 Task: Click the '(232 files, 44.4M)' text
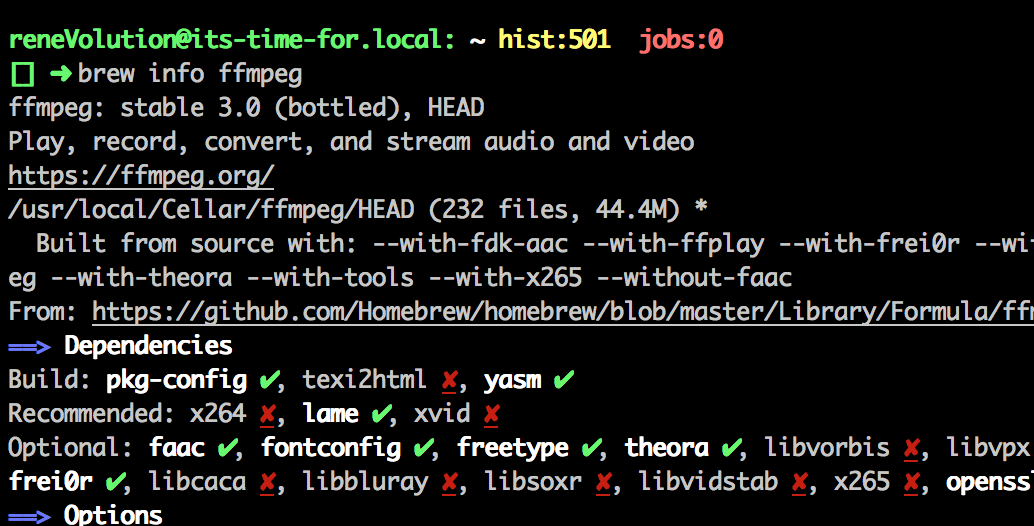555,210
